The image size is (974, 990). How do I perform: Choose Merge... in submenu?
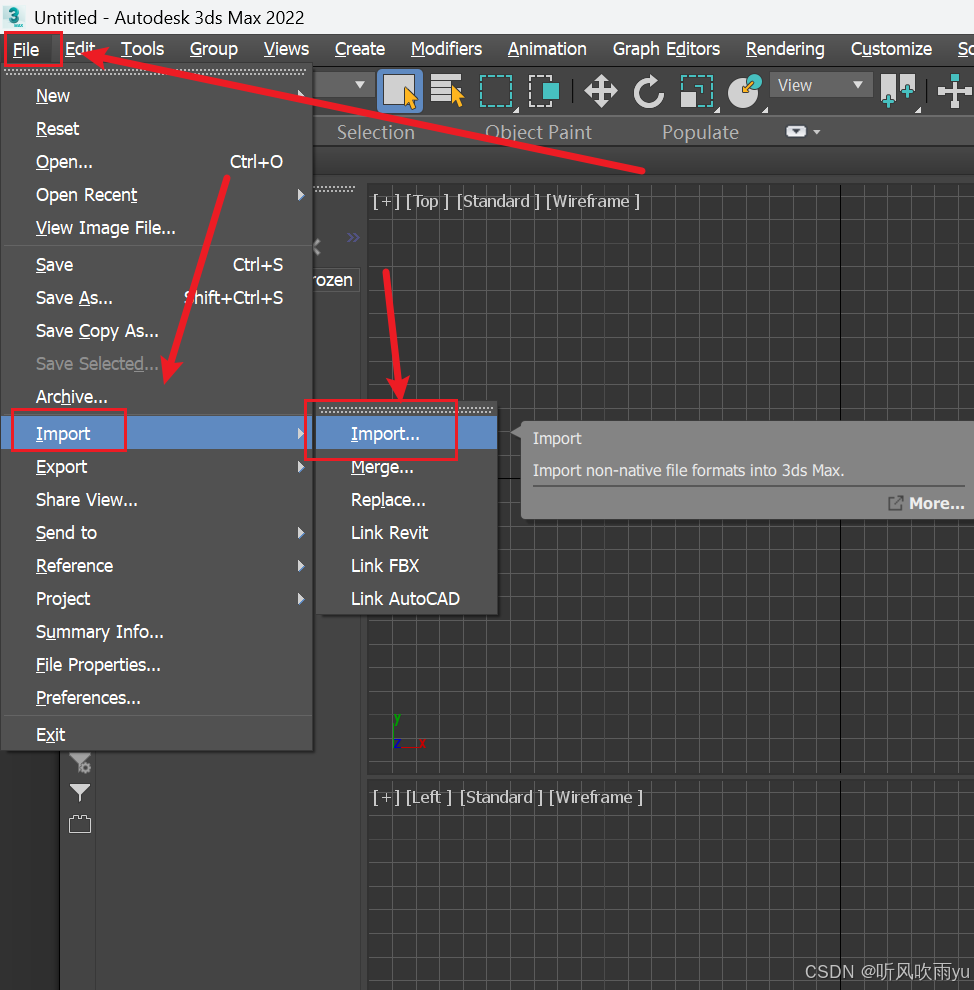point(407,467)
